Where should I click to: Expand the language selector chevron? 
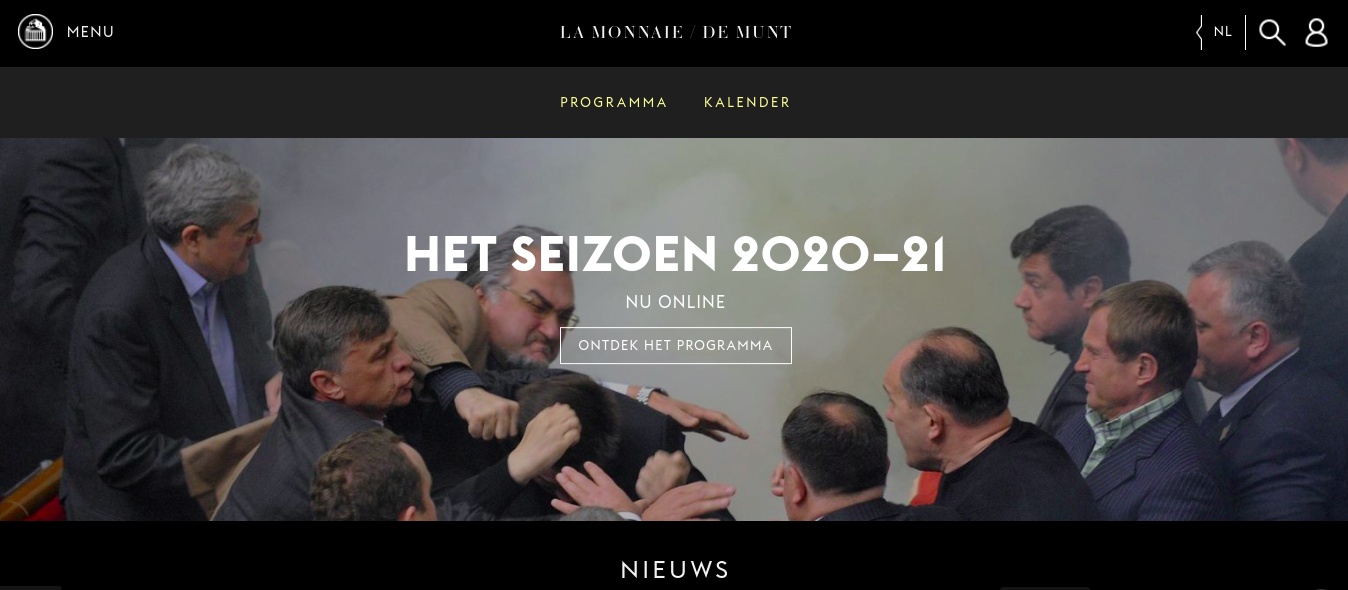pyautogui.click(x=1200, y=33)
